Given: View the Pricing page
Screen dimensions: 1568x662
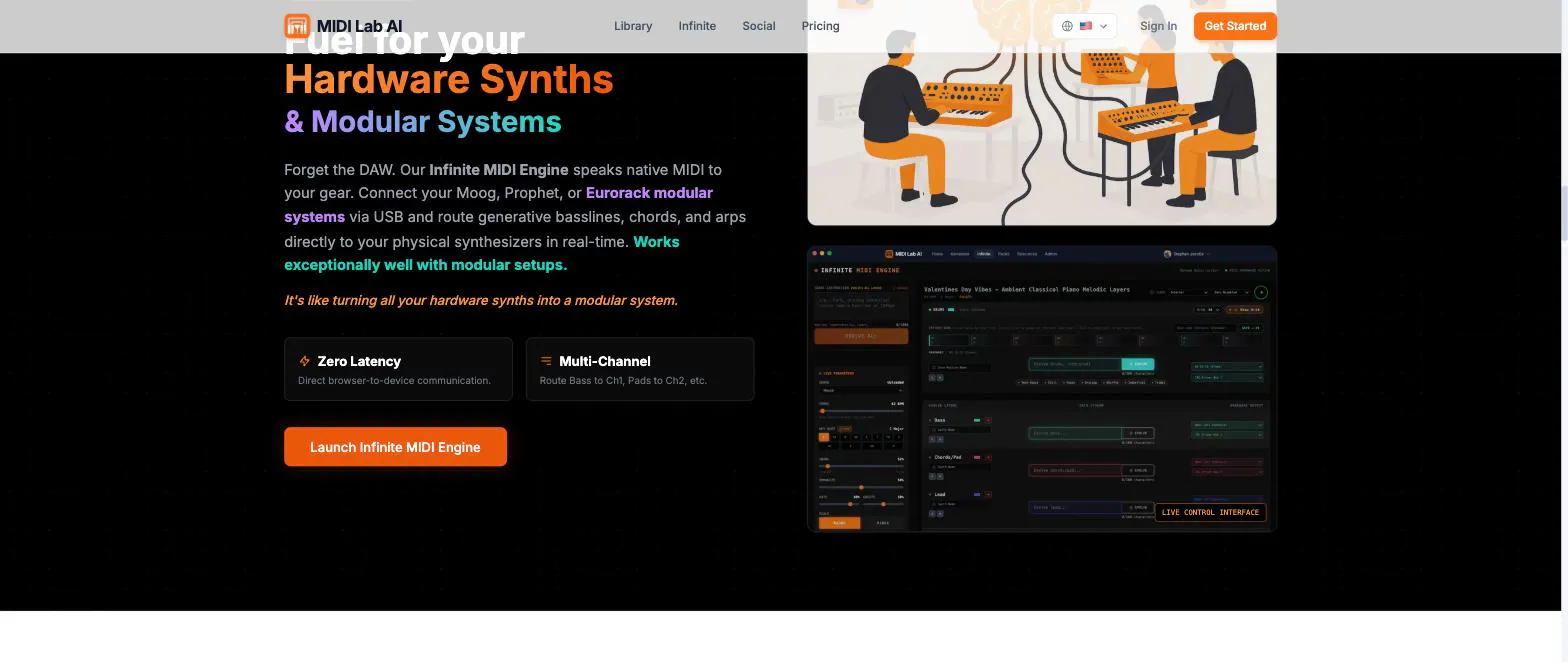Looking at the screenshot, I should tap(820, 26).
